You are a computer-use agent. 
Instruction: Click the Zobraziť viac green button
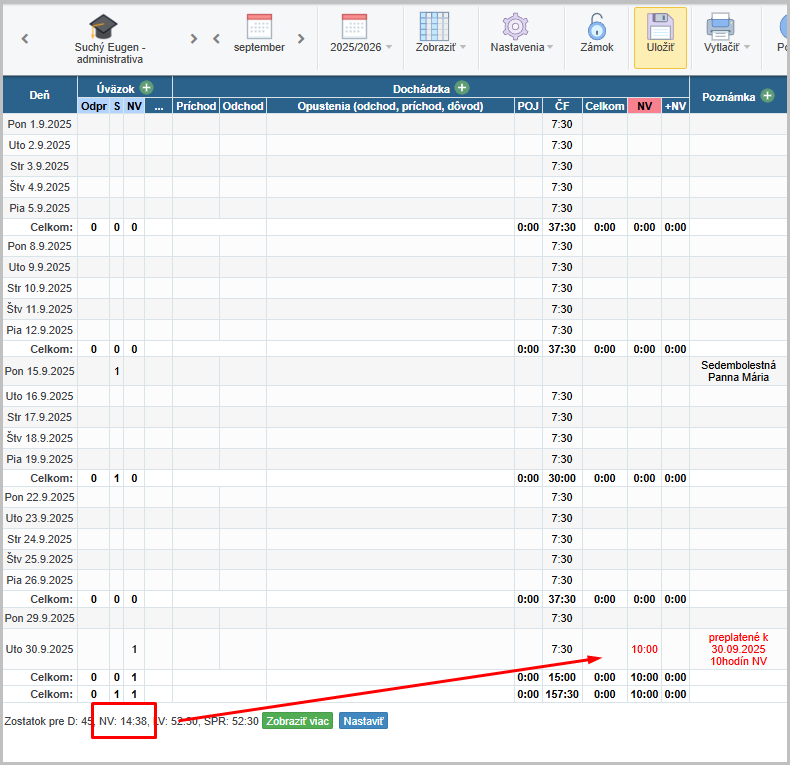297,721
